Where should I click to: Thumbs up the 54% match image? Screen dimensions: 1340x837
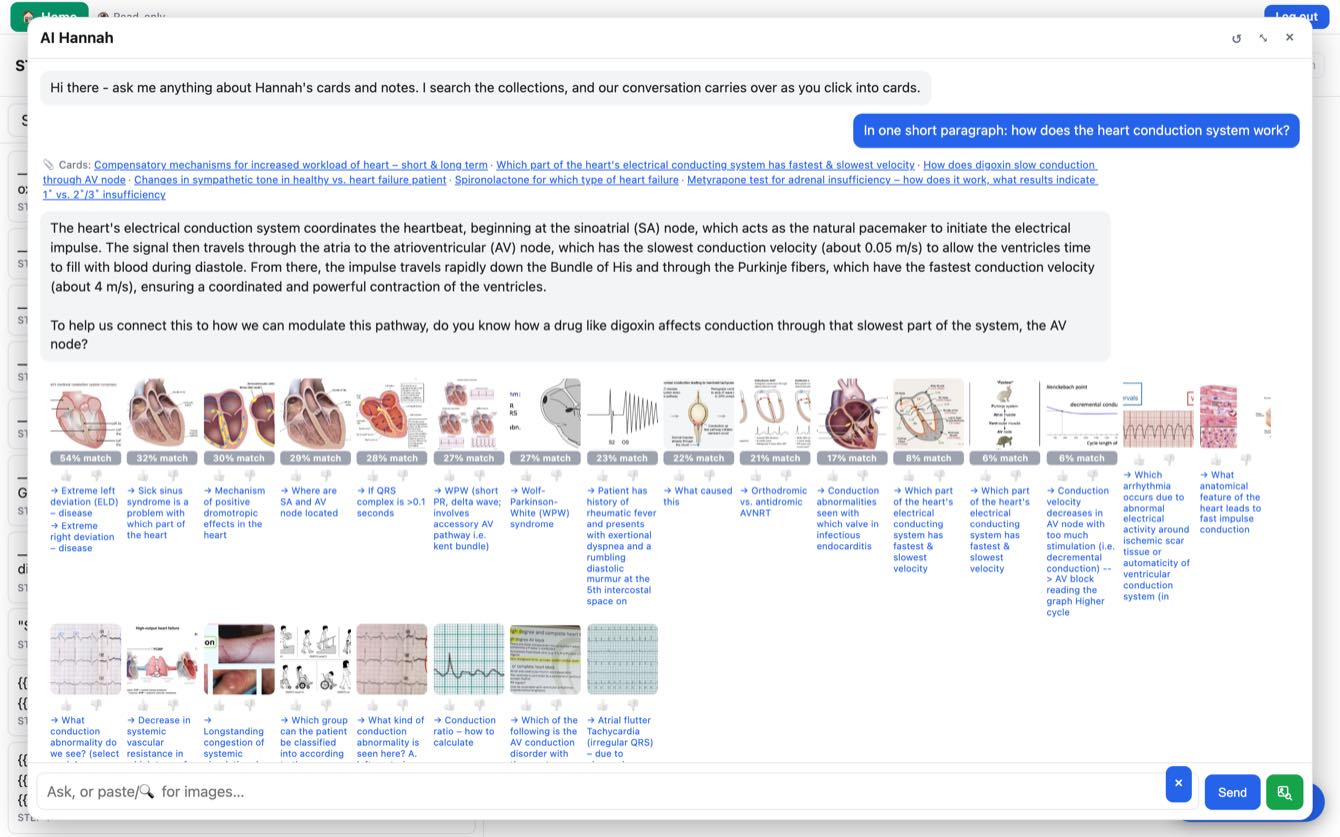click(68, 476)
